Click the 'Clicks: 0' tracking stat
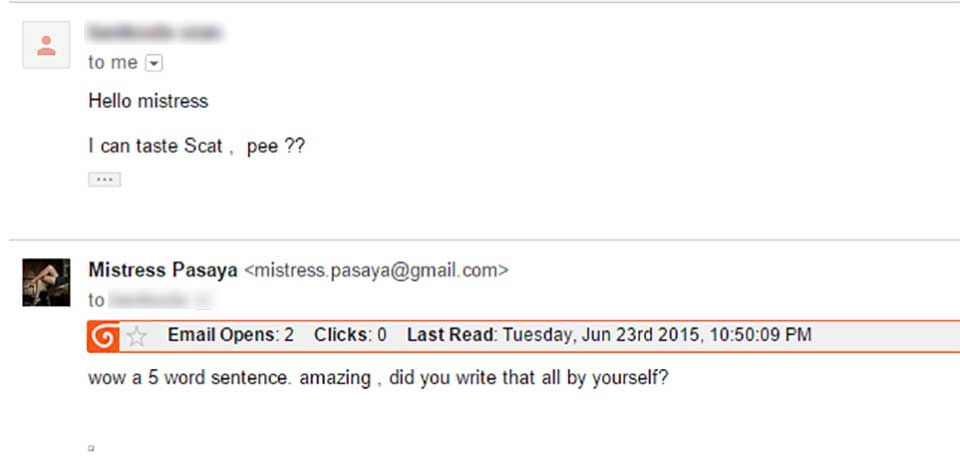The image size is (960, 462). [350, 335]
